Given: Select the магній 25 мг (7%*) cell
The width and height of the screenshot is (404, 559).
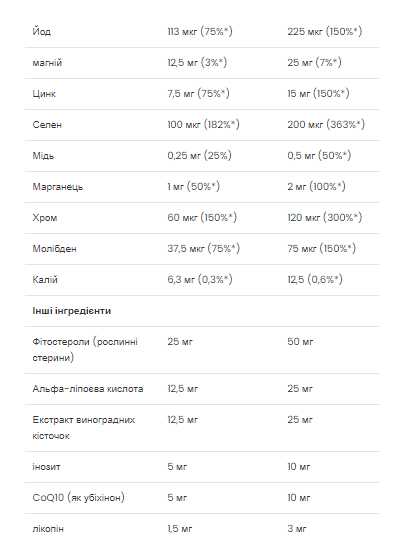Looking at the screenshot, I should (314, 62).
